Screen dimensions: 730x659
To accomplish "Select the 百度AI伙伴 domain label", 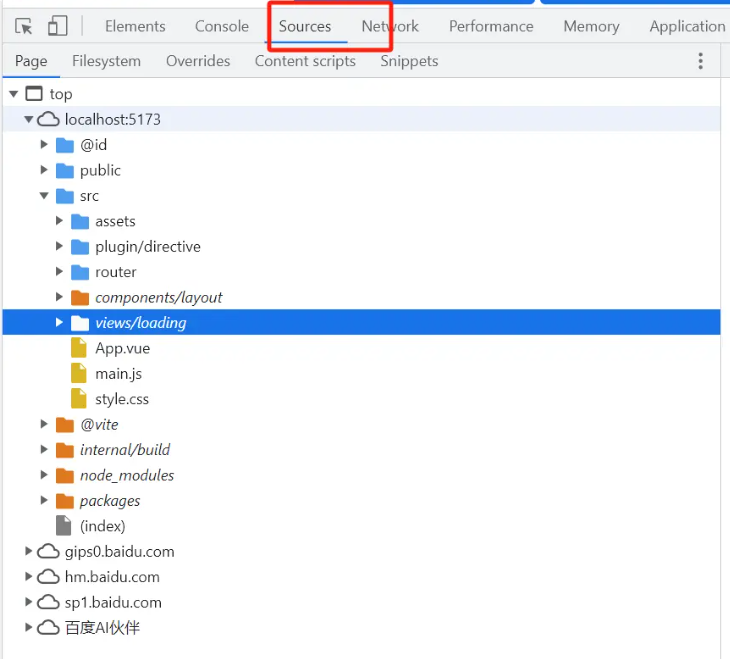I will pyautogui.click(x=102, y=628).
